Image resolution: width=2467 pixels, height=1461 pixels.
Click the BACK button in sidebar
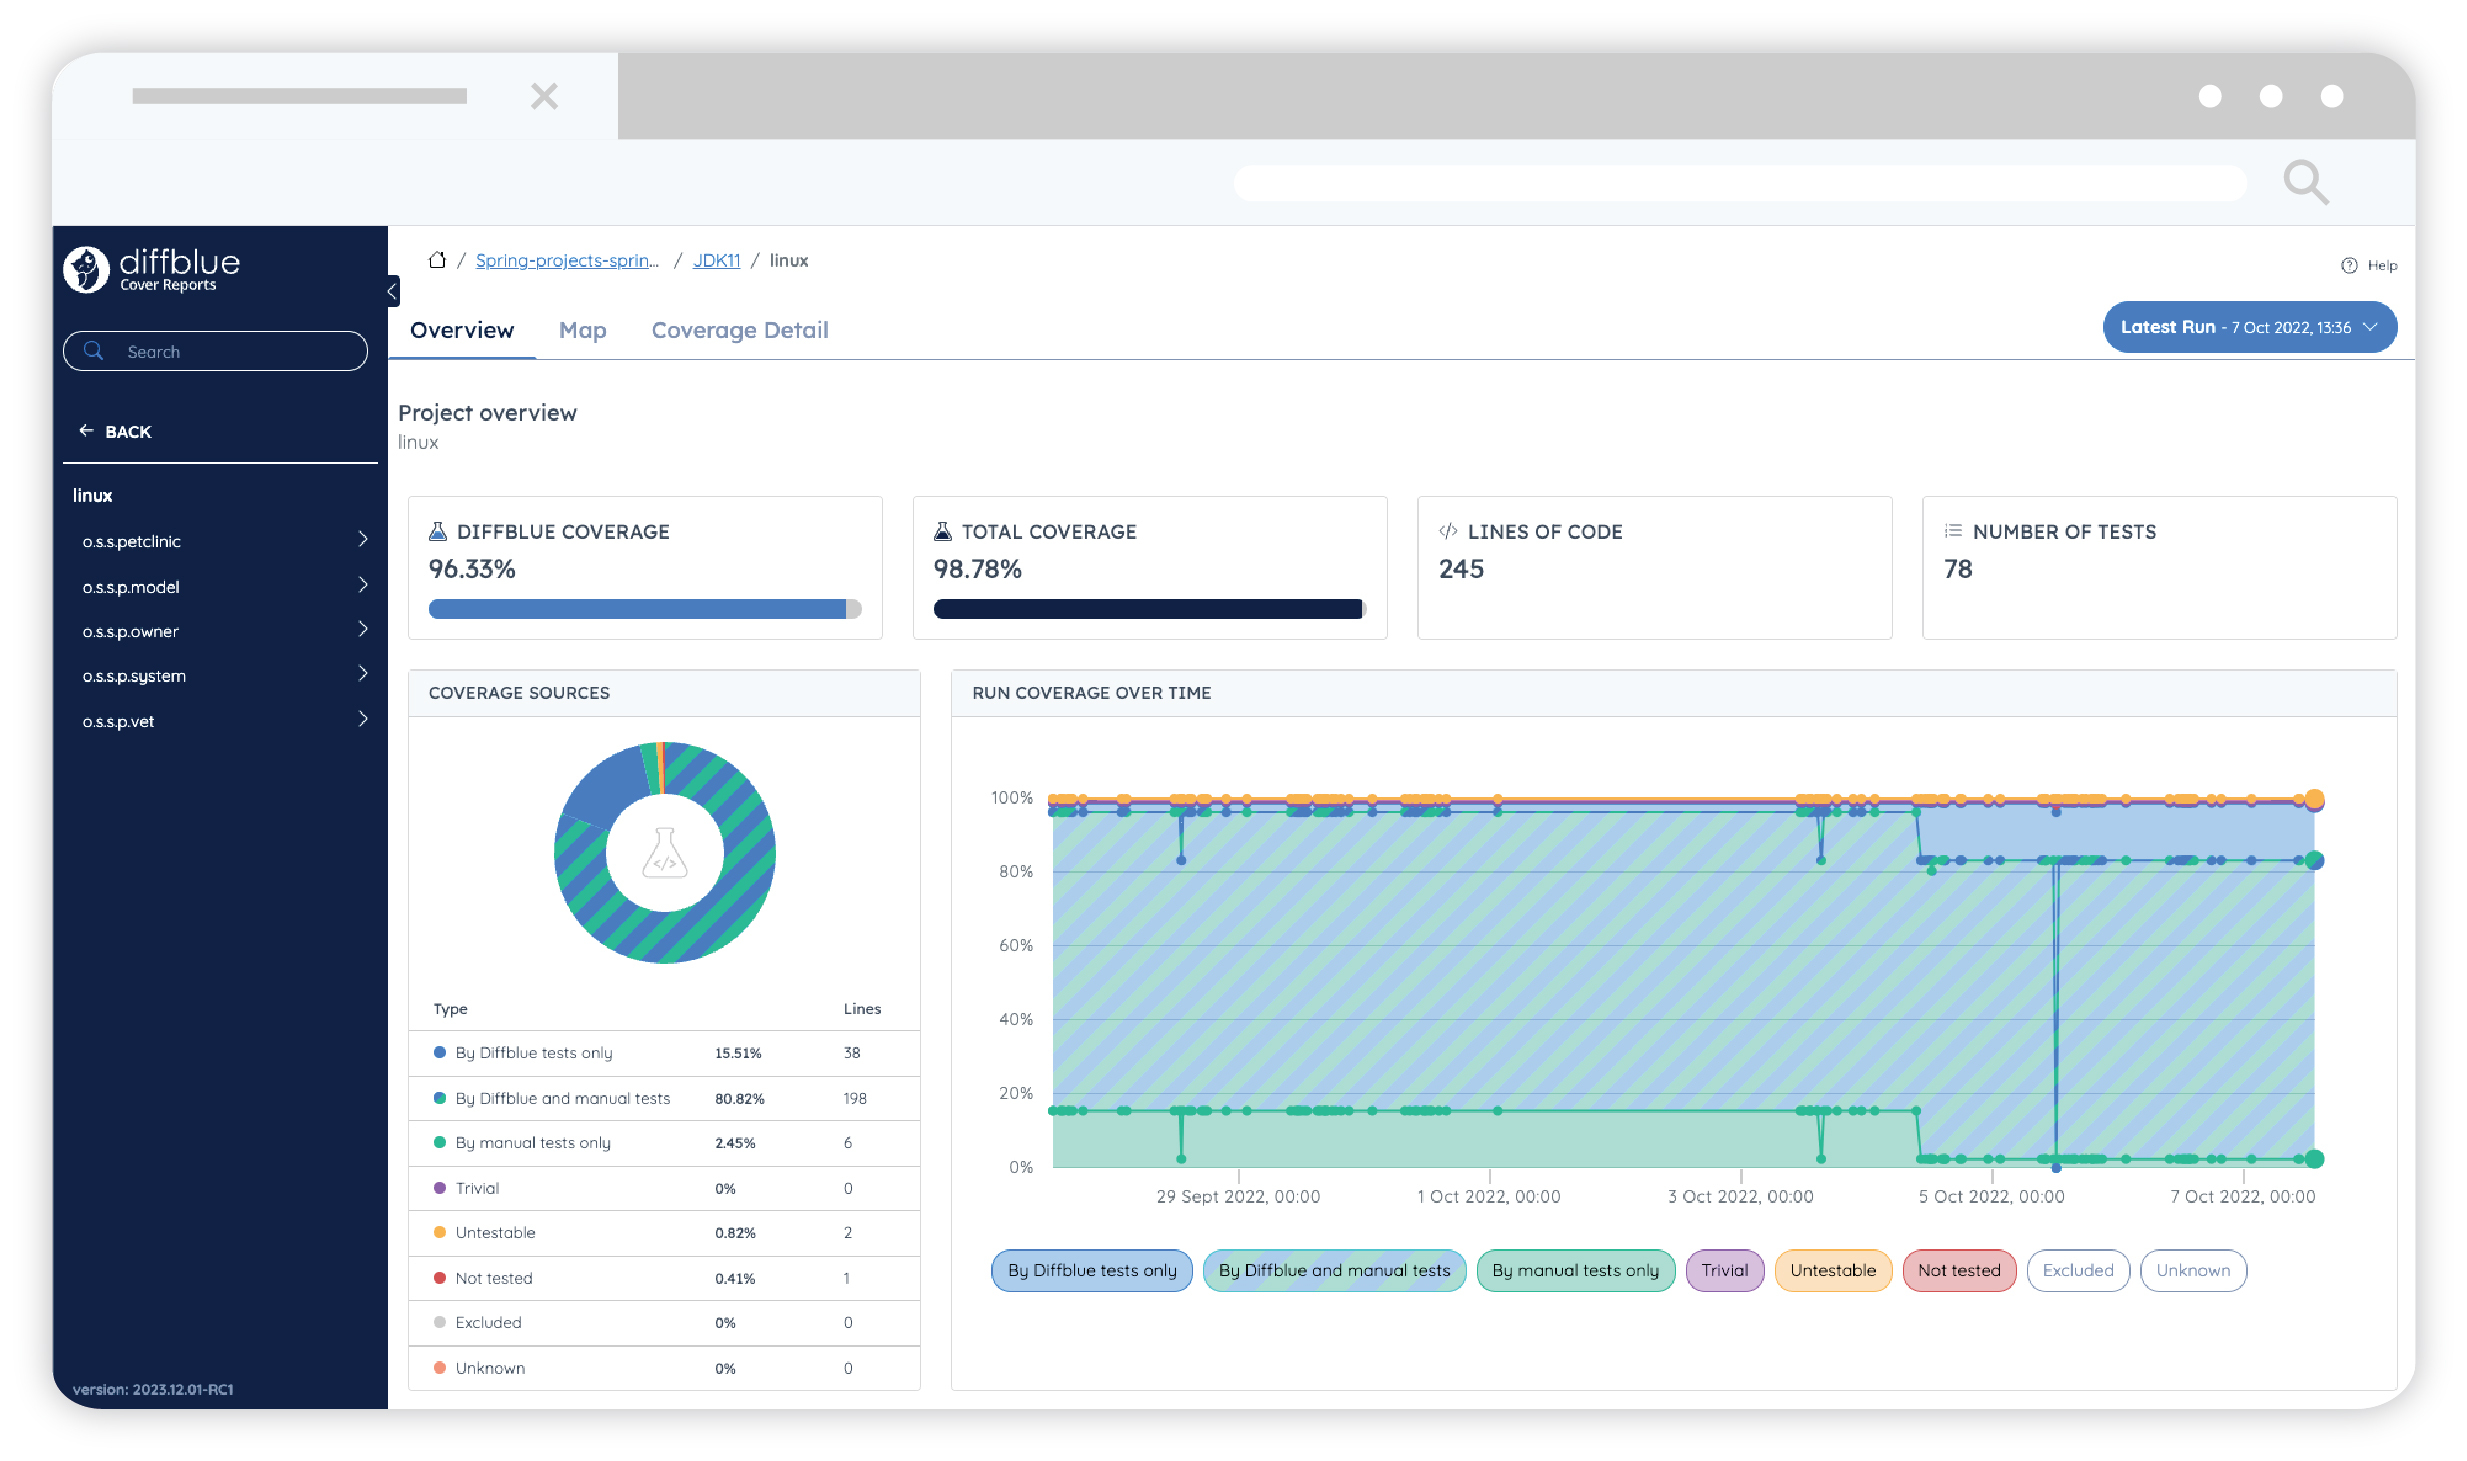(x=116, y=431)
